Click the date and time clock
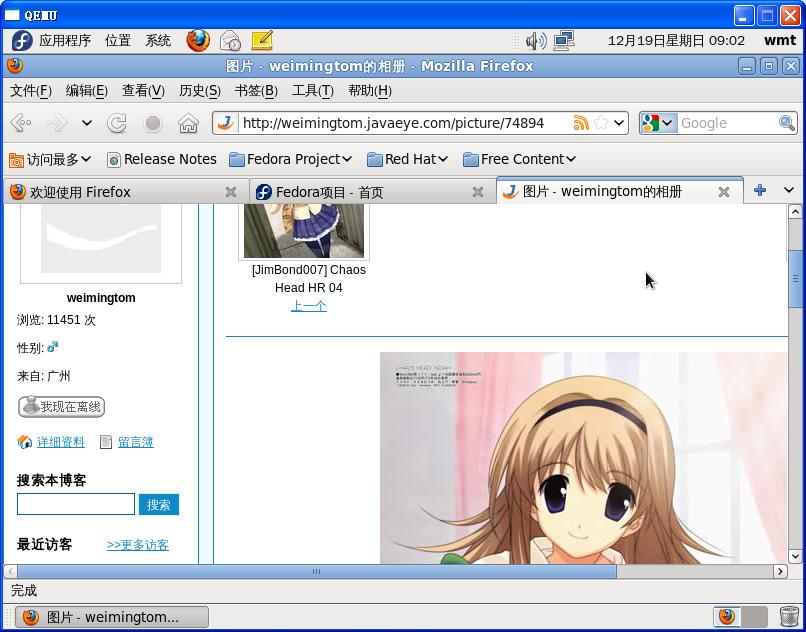 (676, 41)
